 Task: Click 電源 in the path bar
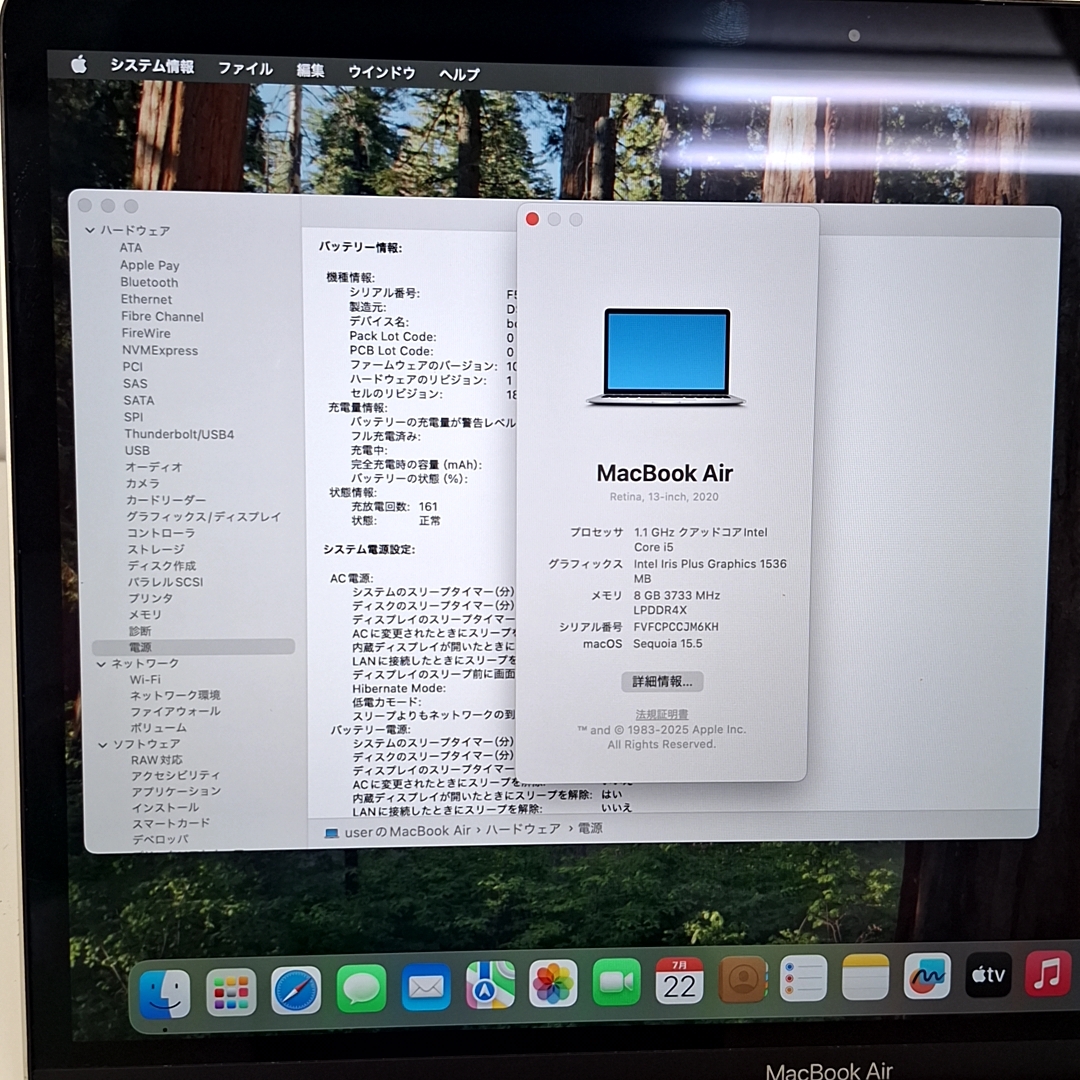pos(590,828)
